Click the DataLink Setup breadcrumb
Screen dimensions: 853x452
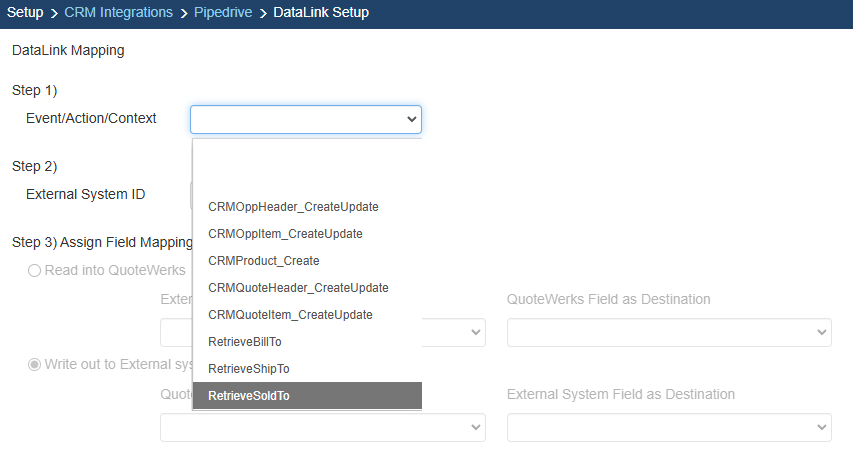click(321, 13)
